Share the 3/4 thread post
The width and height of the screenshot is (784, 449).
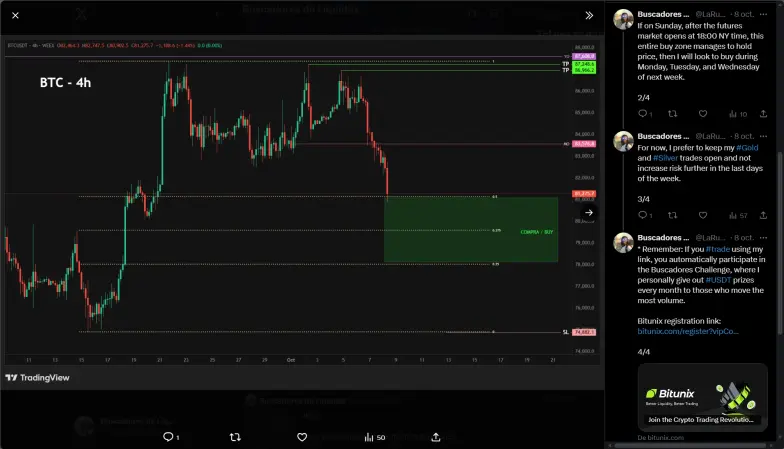click(763, 215)
